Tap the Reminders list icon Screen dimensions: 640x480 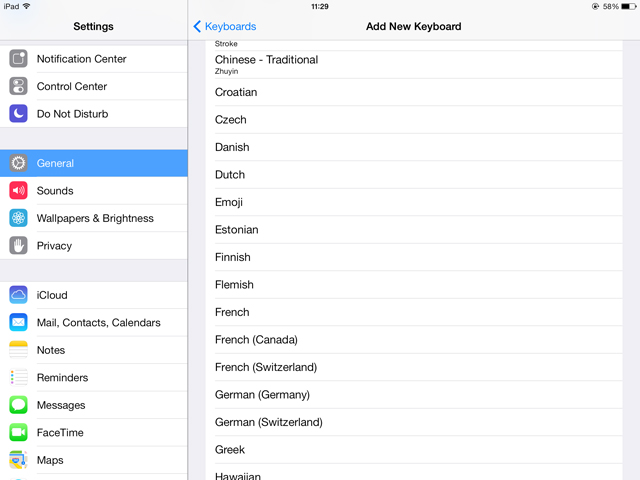(x=18, y=377)
